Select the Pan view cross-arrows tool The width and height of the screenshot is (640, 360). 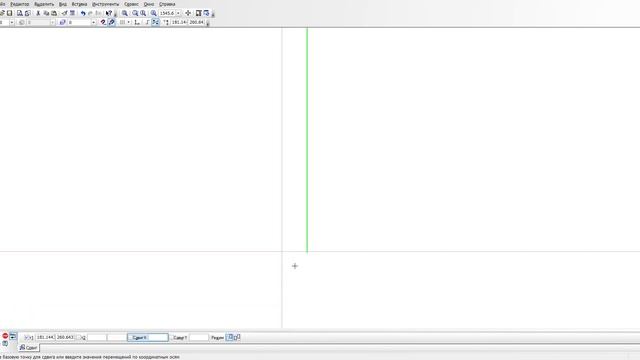coord(188,13)
